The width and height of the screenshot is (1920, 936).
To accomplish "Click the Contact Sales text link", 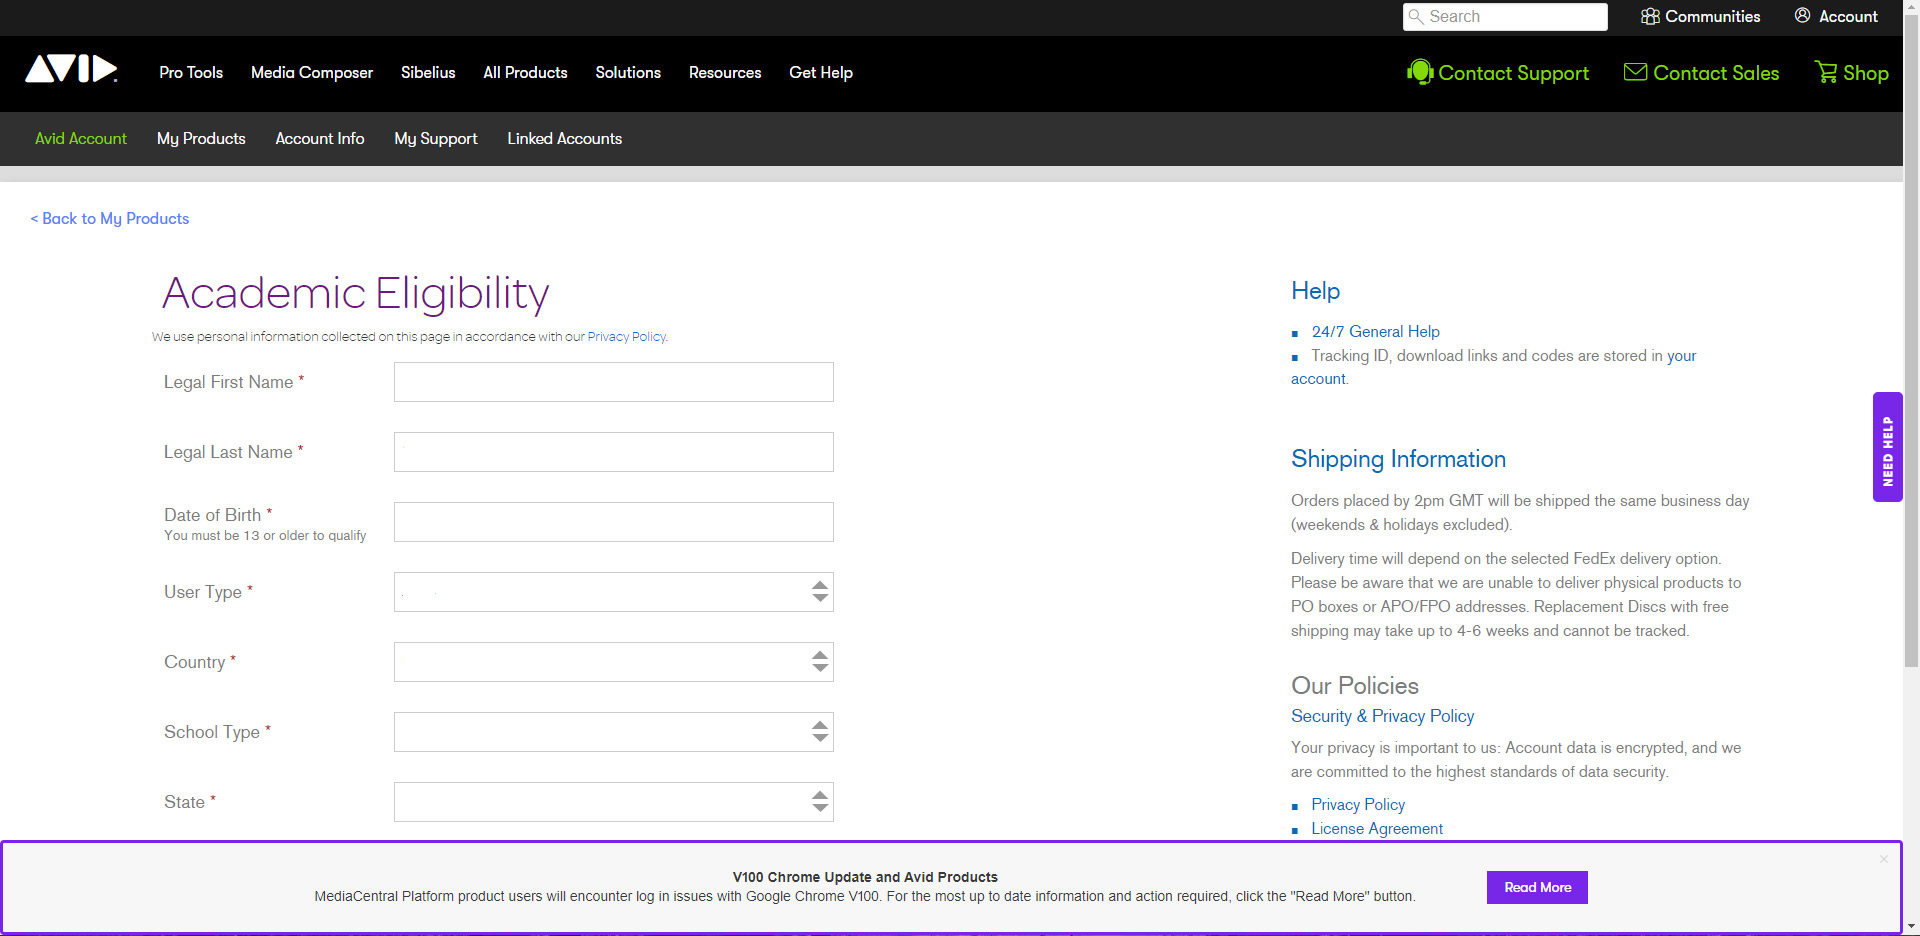I will coord(1716,73).
